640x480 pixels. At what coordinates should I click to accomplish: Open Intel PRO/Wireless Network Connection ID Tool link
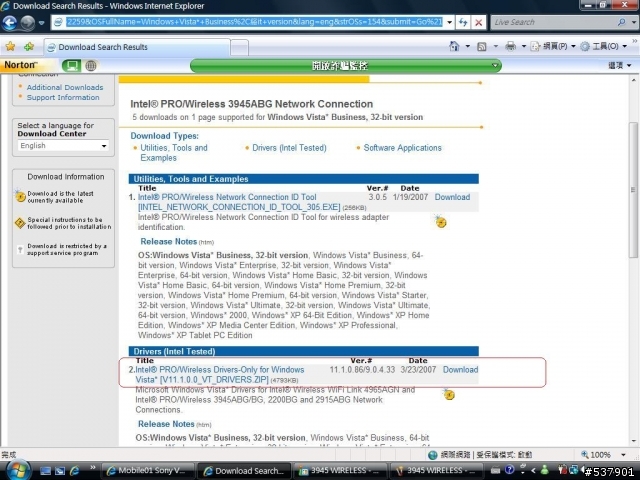tap(239, 202)
